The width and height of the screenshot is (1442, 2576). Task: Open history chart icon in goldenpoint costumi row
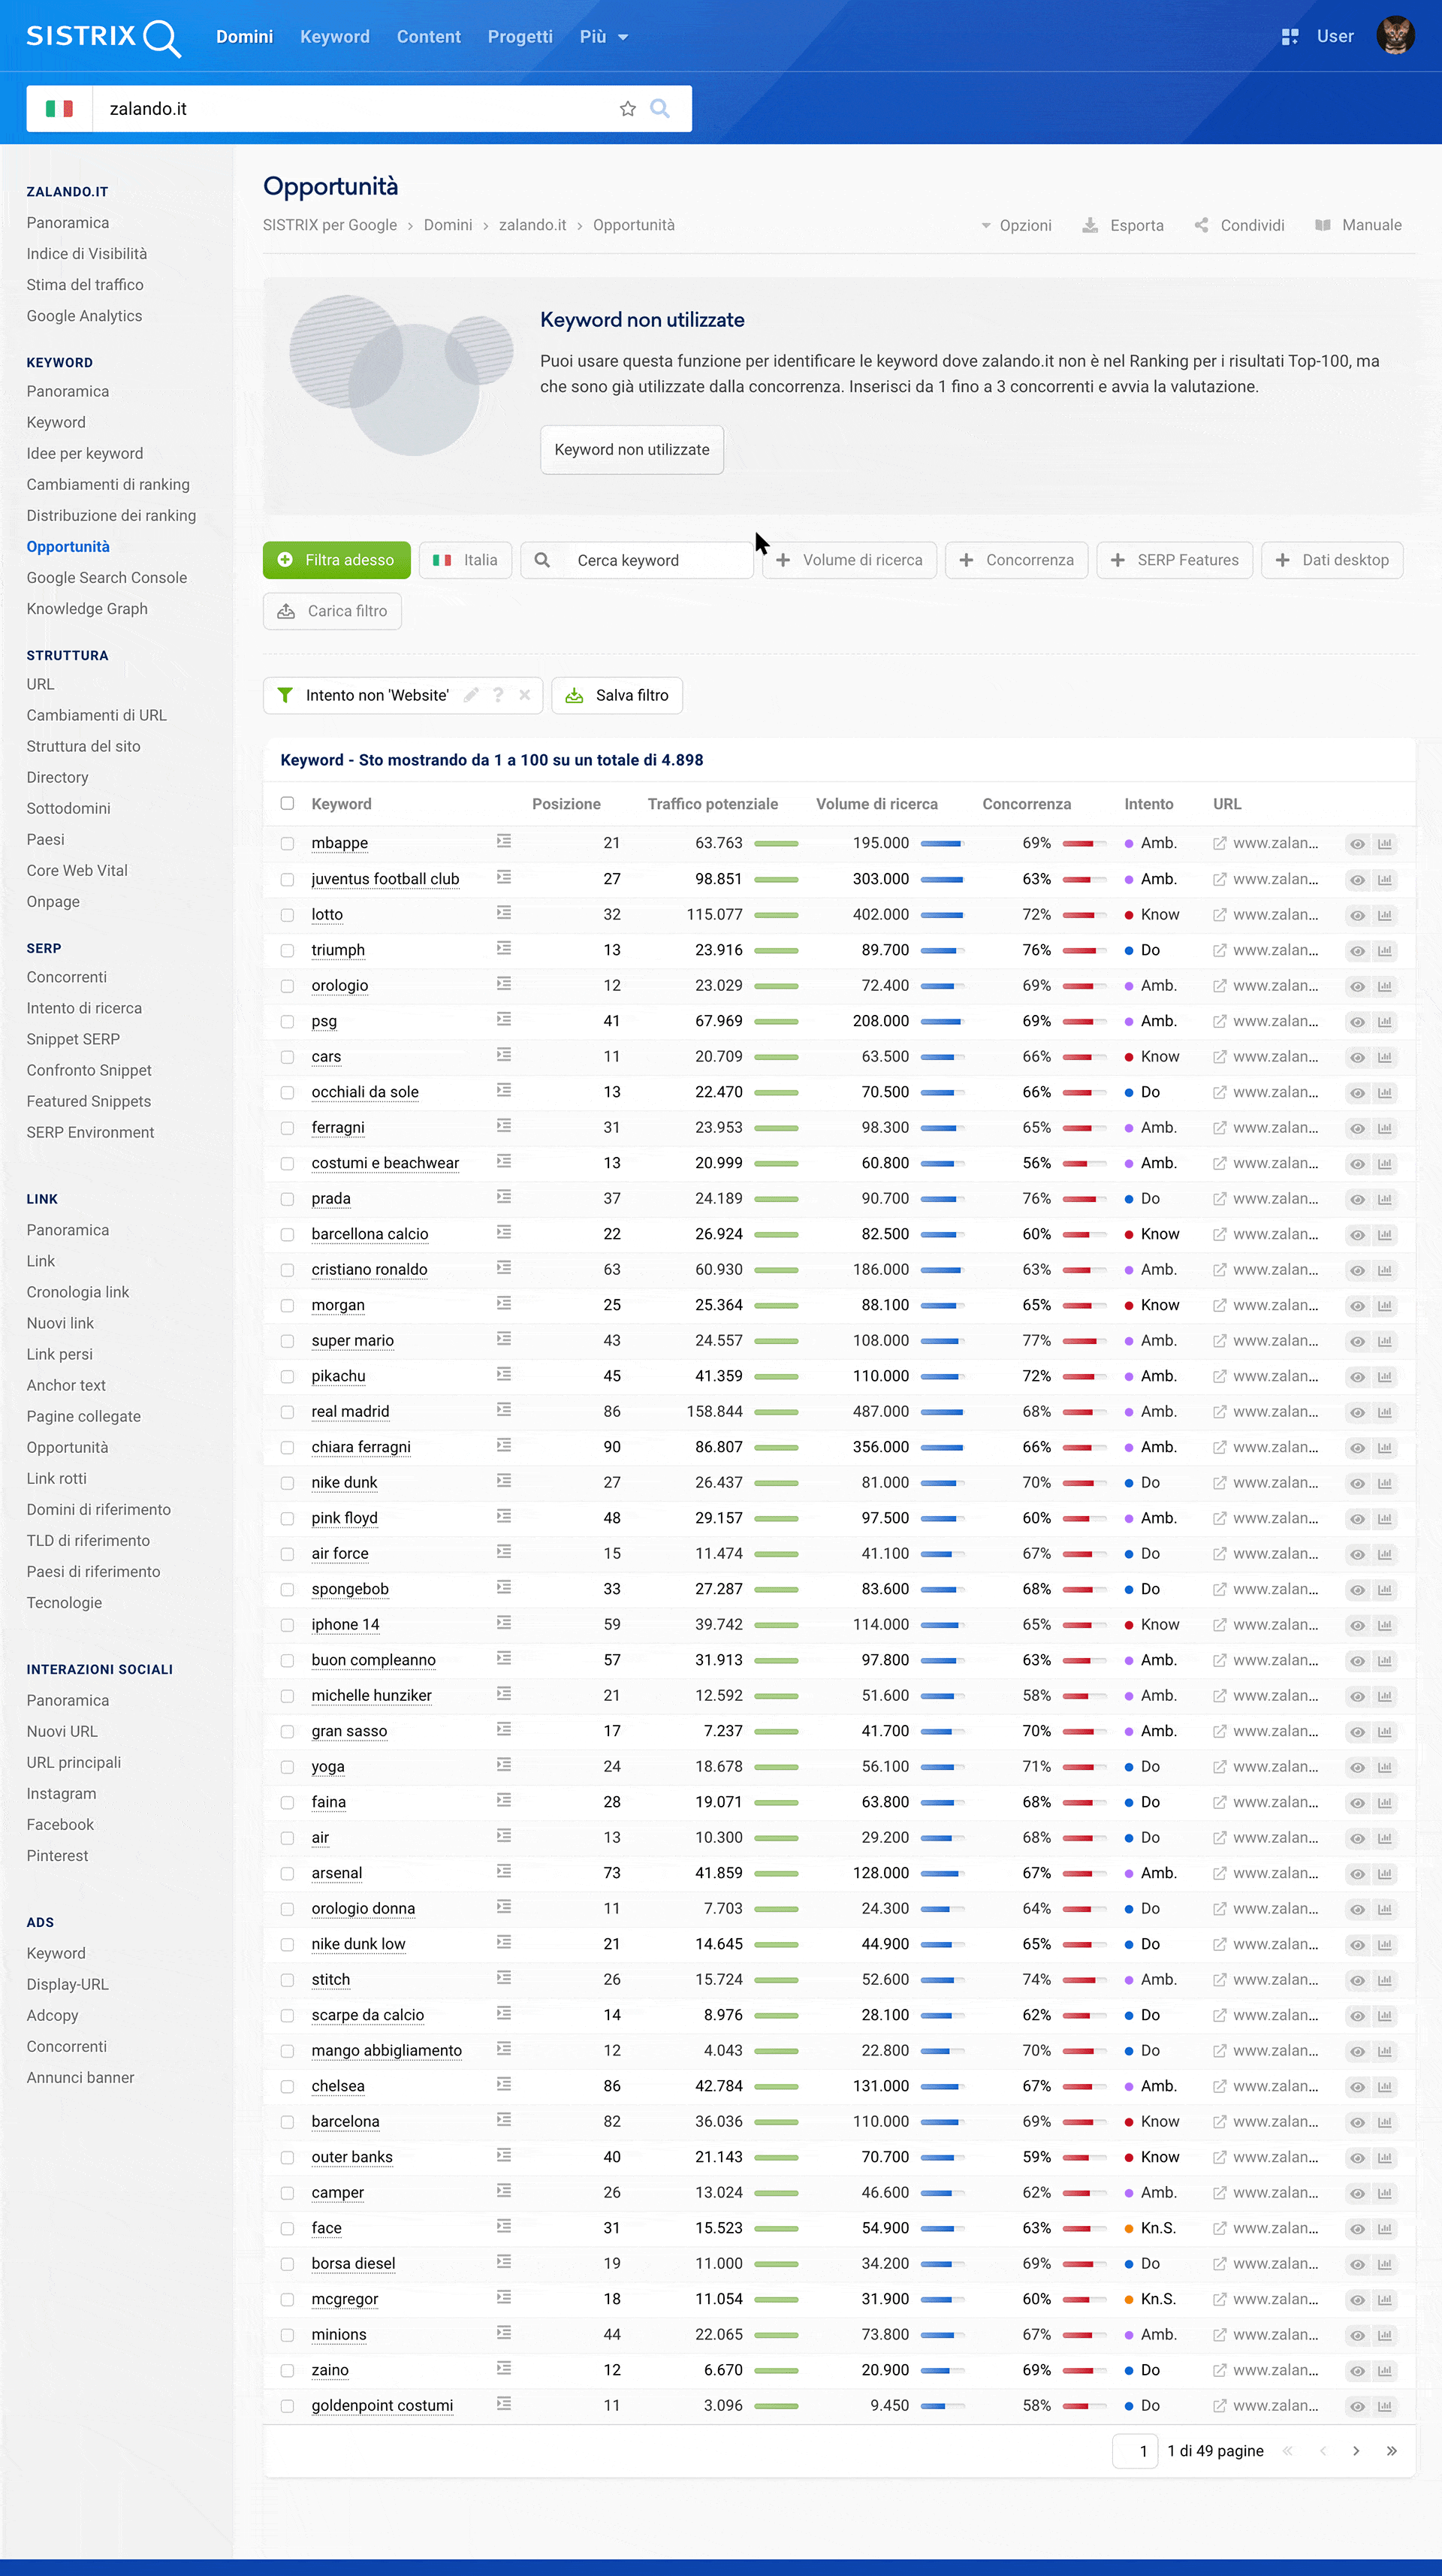(1385, 2407)
